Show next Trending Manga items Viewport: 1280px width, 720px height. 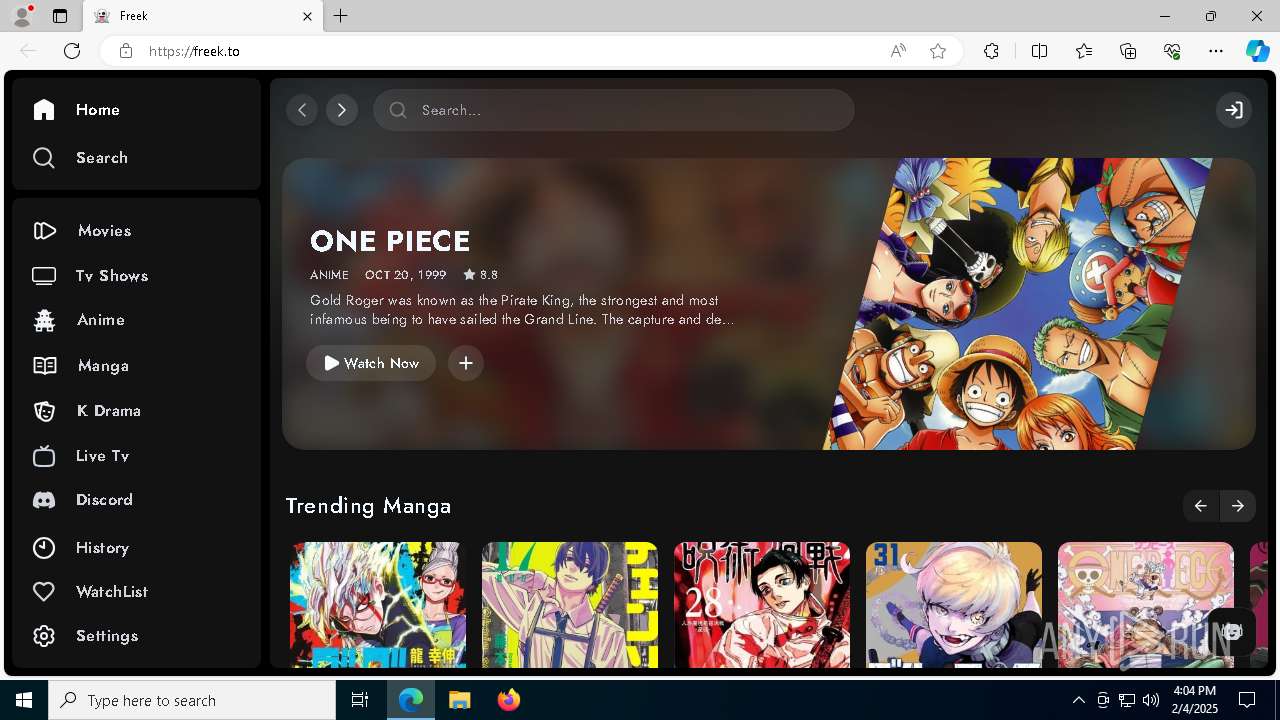[1238, 506]
